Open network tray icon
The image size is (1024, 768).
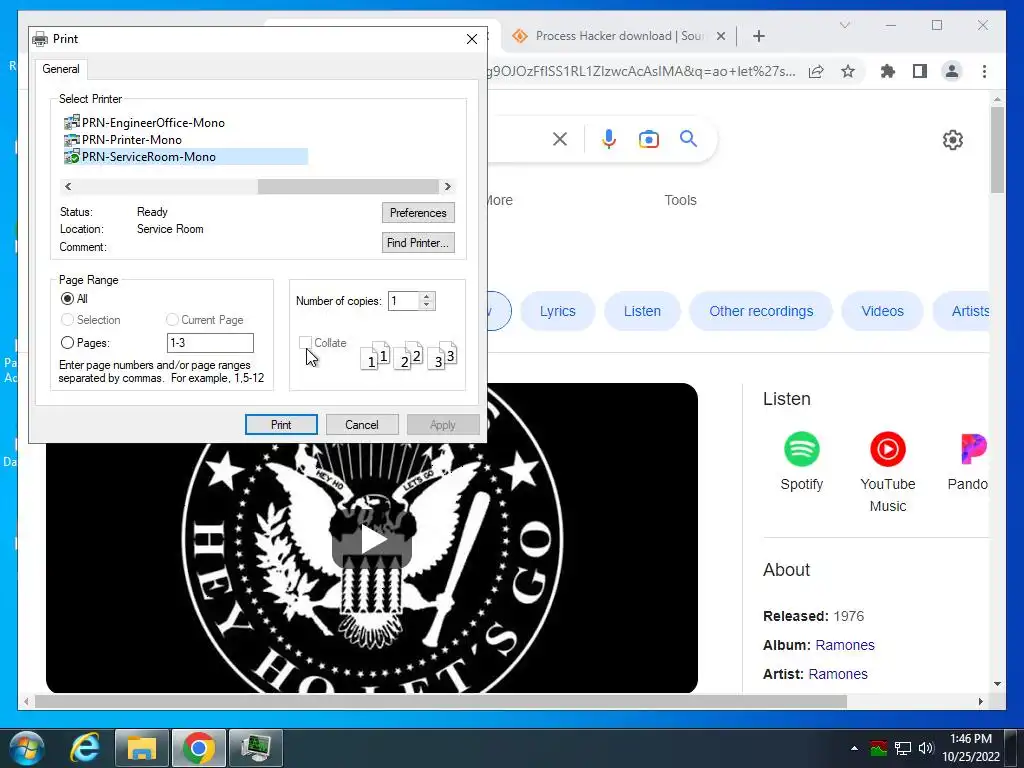pyautogui.click(x=903, y=748)
